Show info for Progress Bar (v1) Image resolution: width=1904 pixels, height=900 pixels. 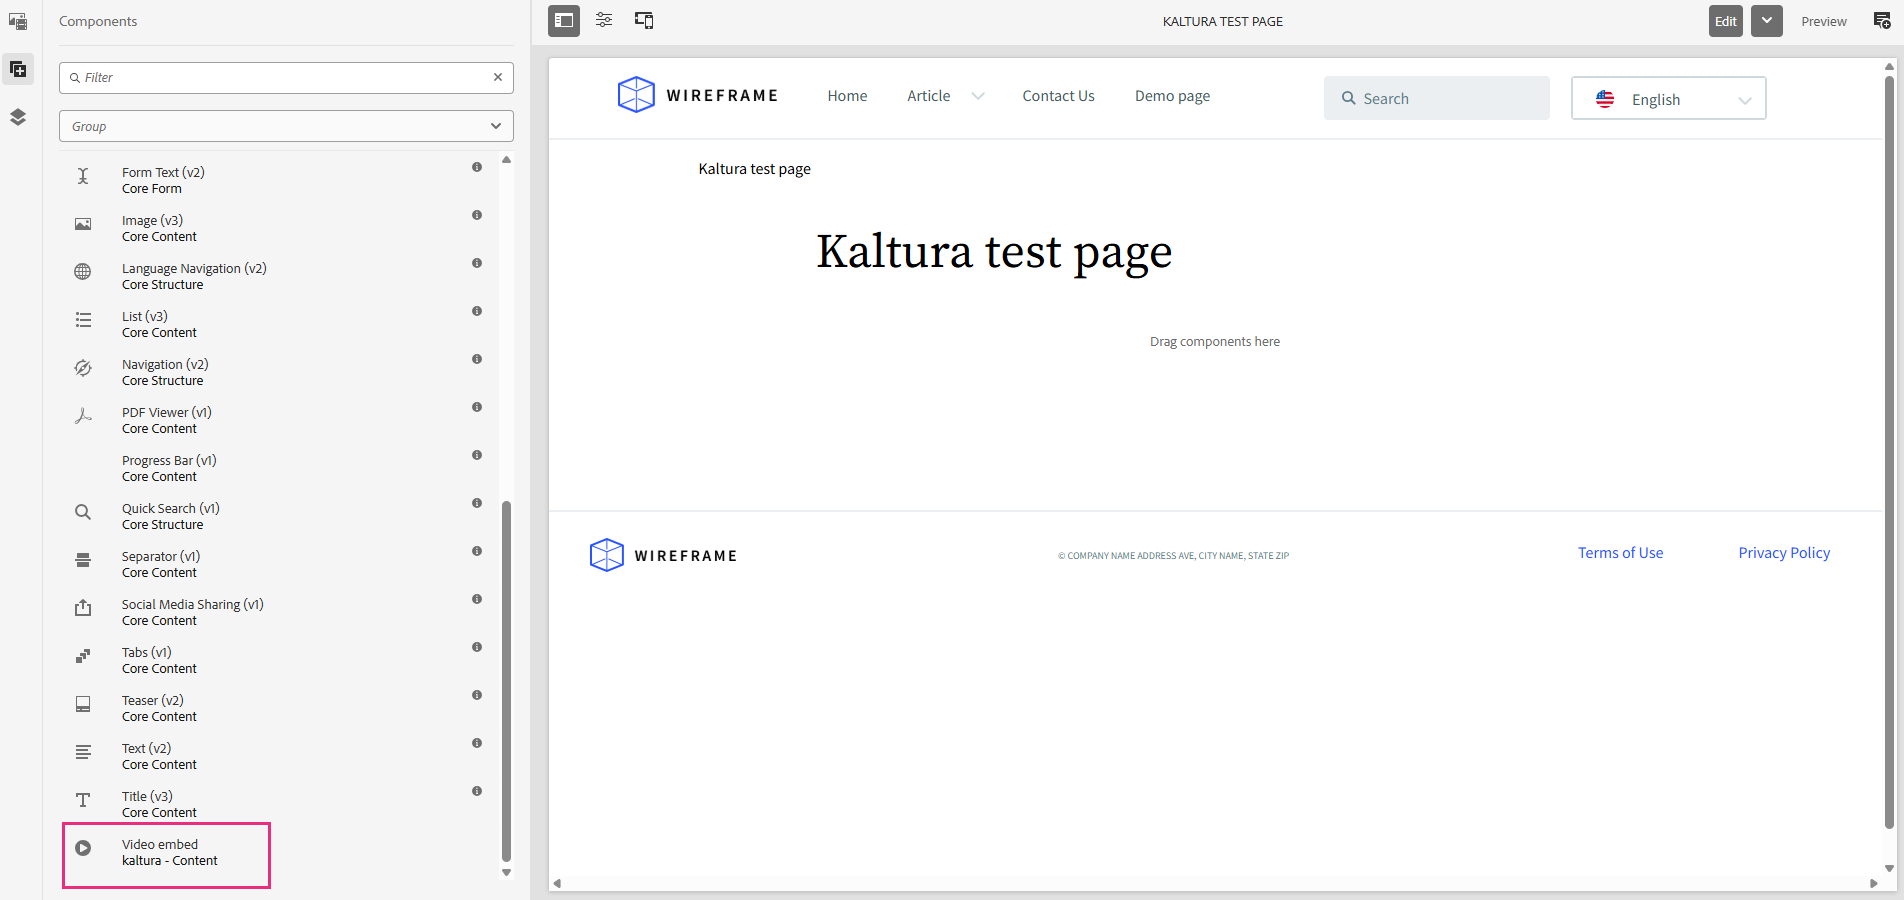477,455
